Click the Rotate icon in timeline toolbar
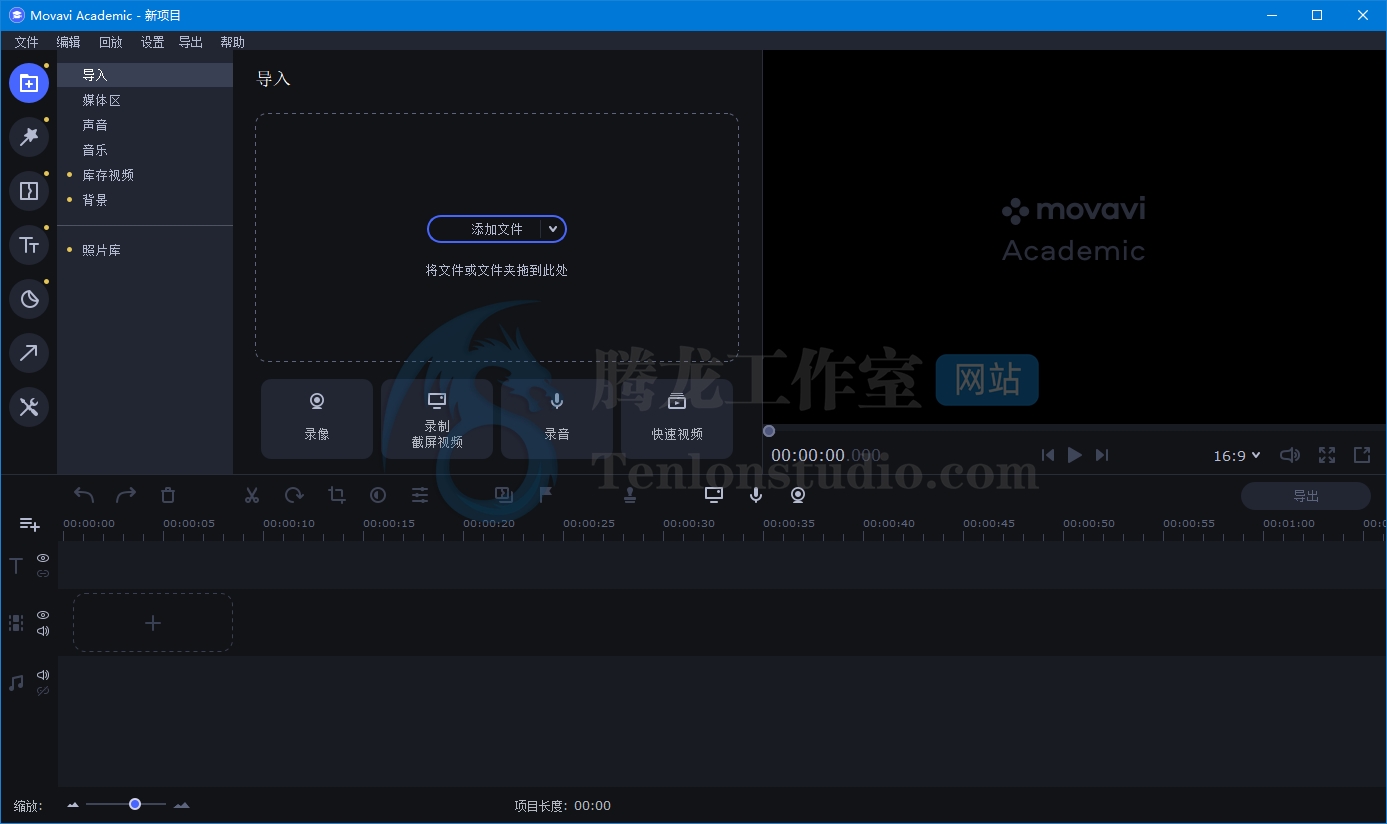This screenshot has height=824, width=1387. click(294, 495)
